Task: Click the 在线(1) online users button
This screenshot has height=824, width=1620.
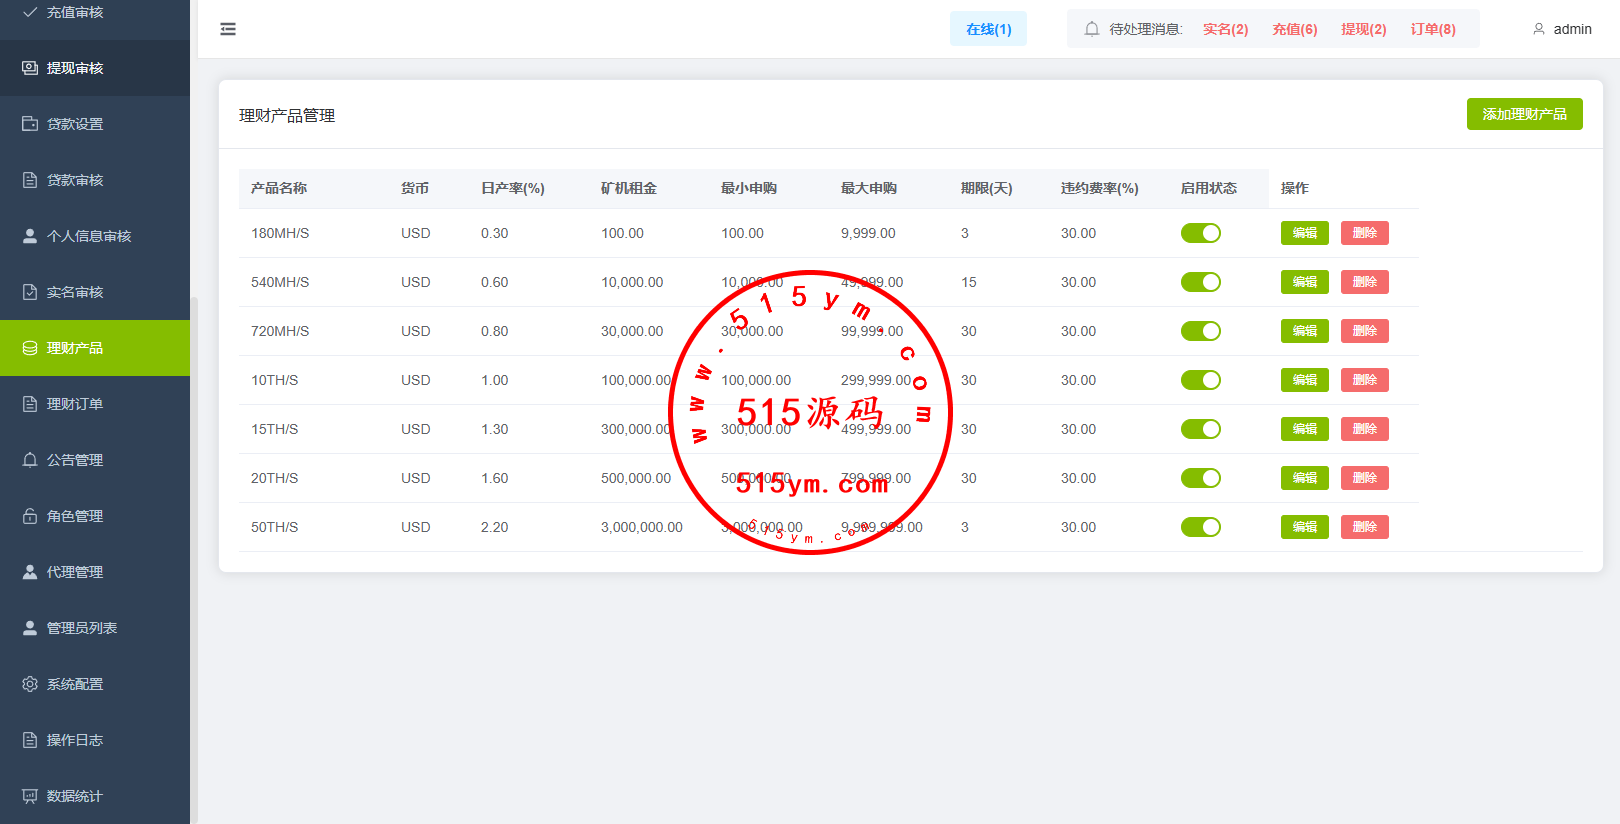Action: pos(988,29)
